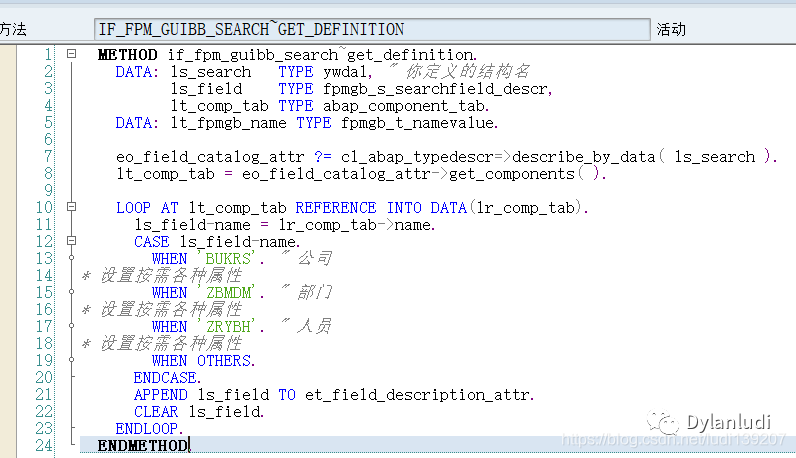
Task: Click the comment on line 14
Action: [x=162, y=275]
